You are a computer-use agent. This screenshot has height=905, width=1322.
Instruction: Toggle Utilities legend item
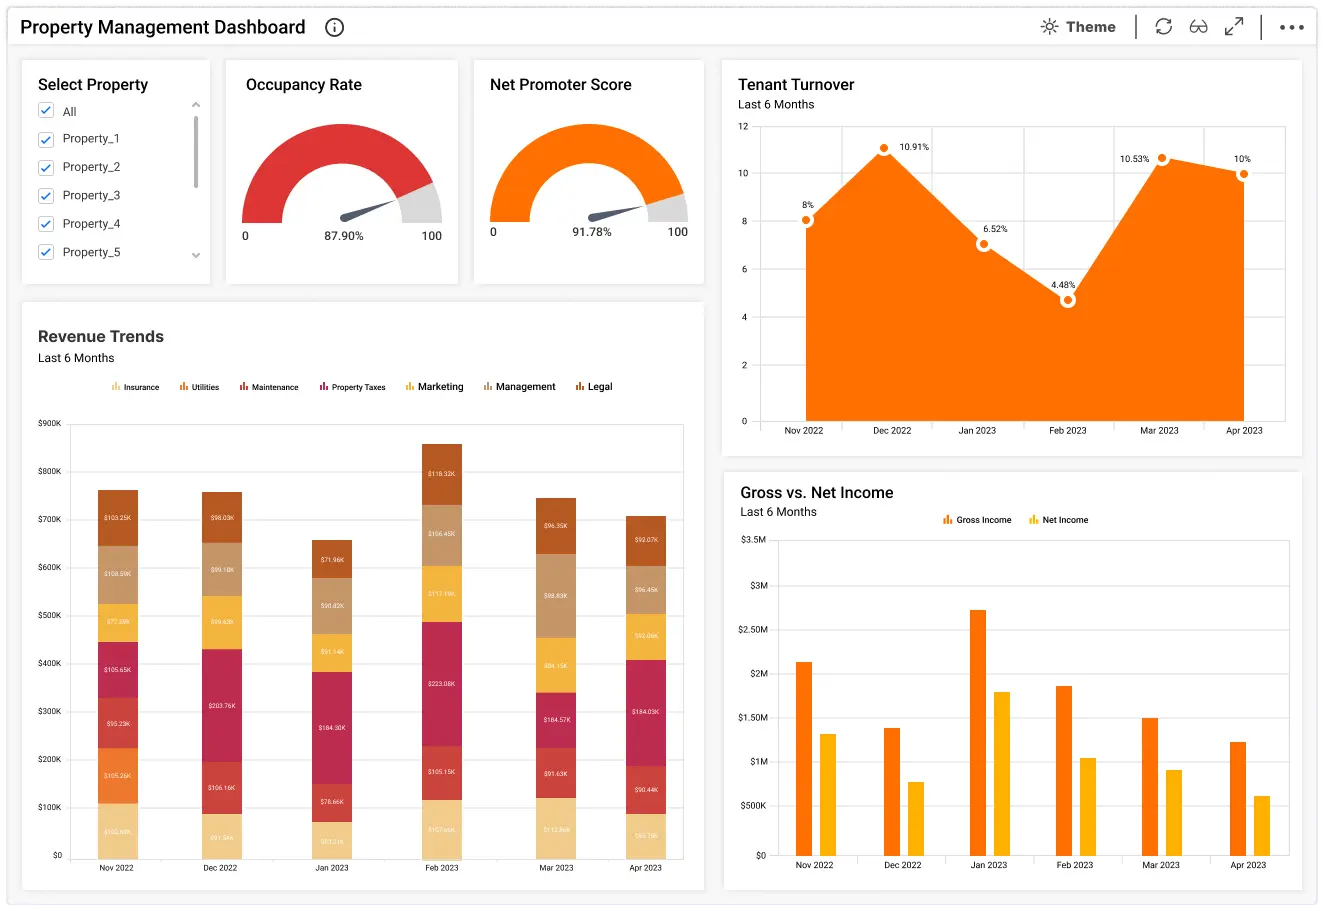(199, 387)
